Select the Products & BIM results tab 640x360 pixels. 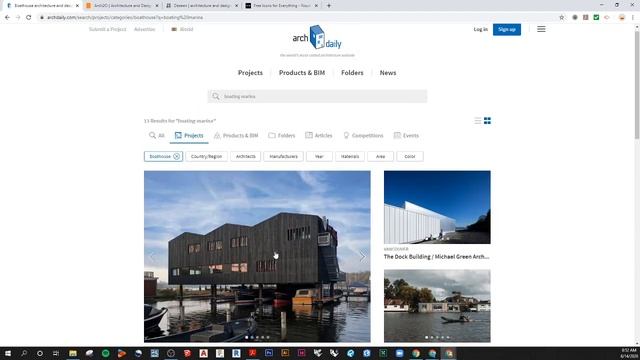pos(236,136)
